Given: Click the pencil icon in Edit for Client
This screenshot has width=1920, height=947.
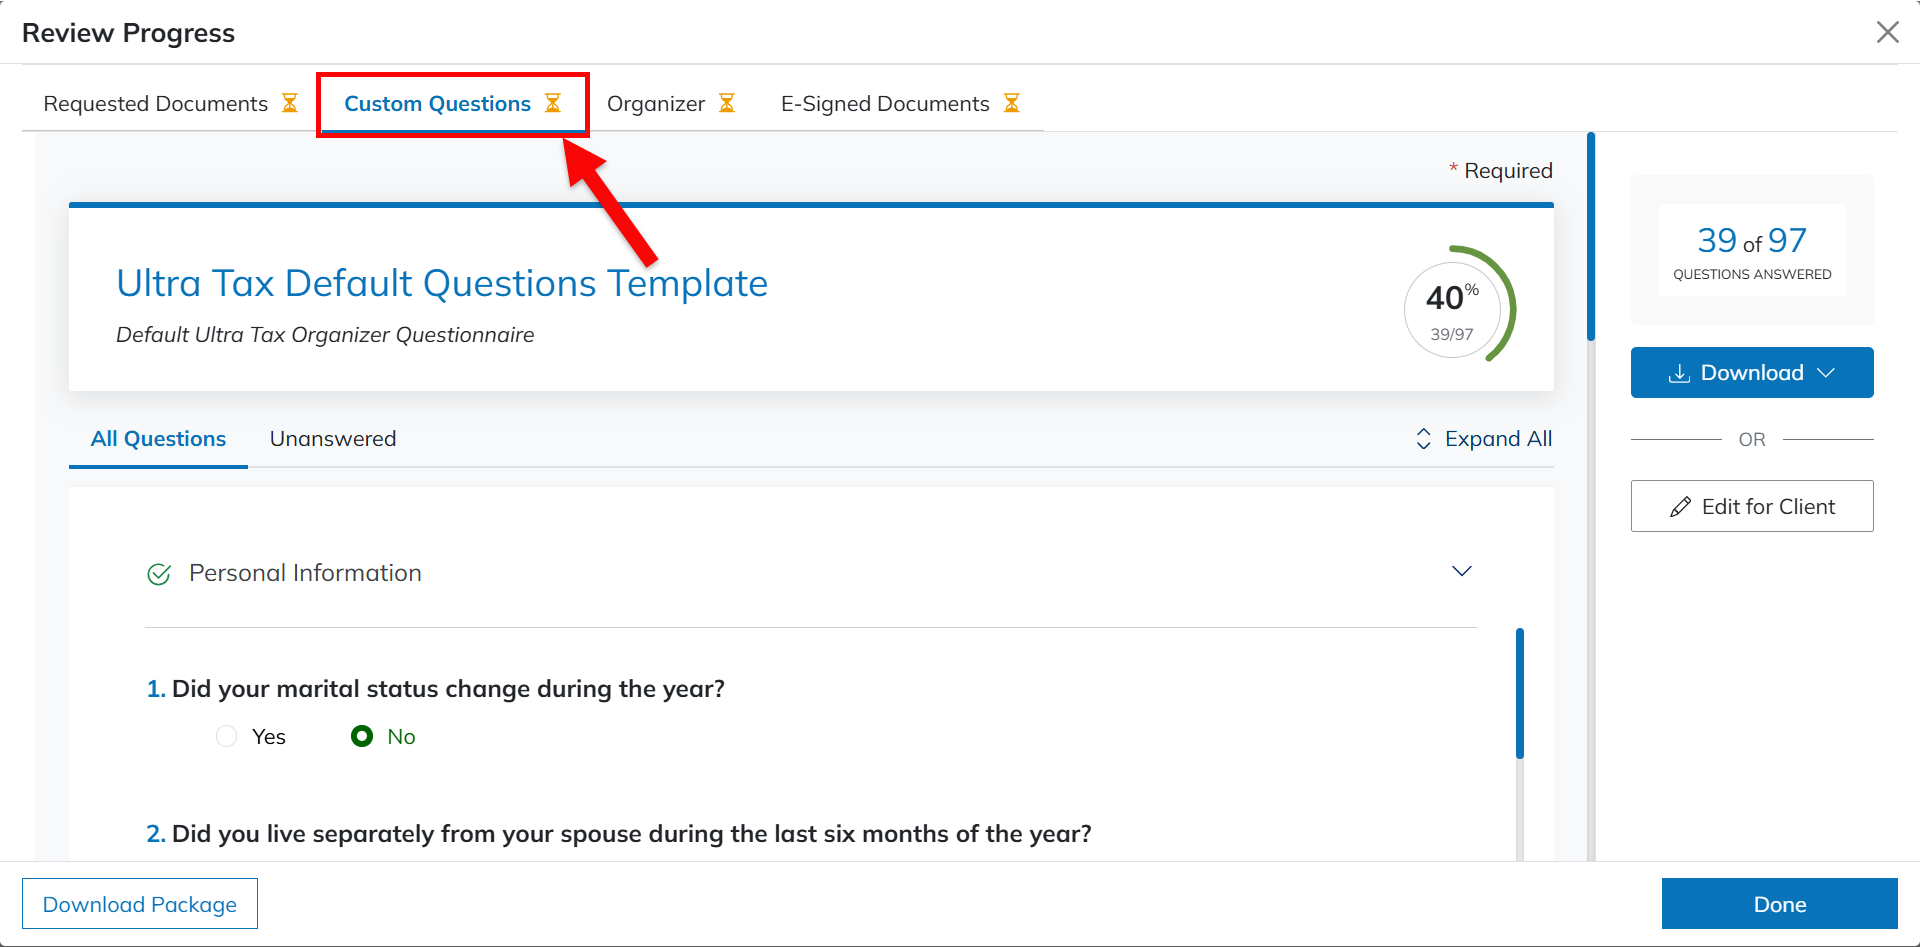Looking at the screenshot, I should [x=1681, y=507].
